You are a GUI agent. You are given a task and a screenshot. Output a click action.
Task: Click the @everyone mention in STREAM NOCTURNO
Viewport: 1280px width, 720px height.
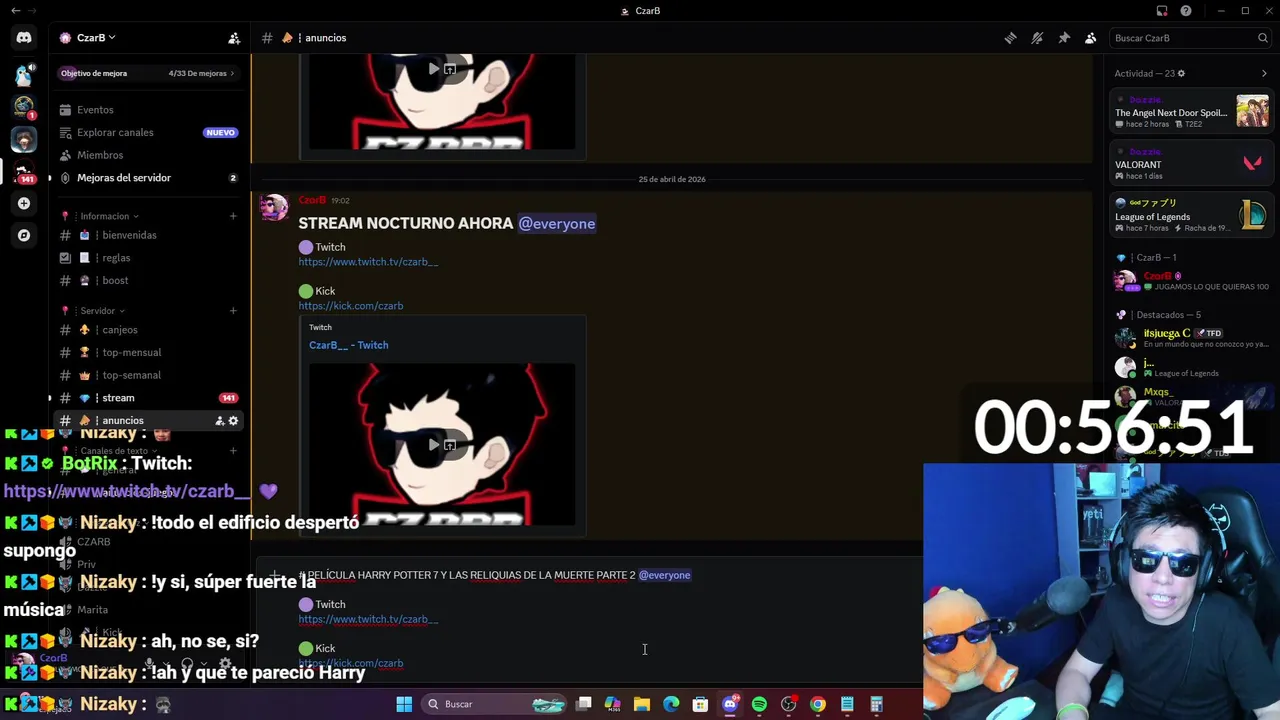click(556, 223)
